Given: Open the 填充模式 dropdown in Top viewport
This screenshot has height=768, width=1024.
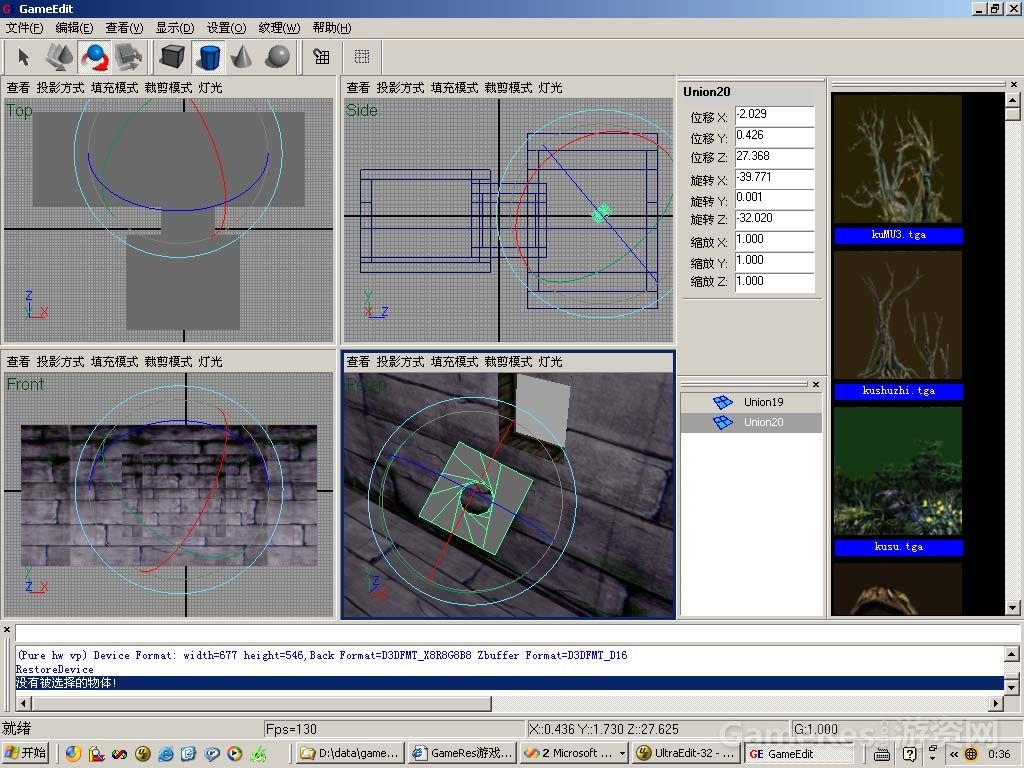Looking at the screenshot, I should coord(114,88).
